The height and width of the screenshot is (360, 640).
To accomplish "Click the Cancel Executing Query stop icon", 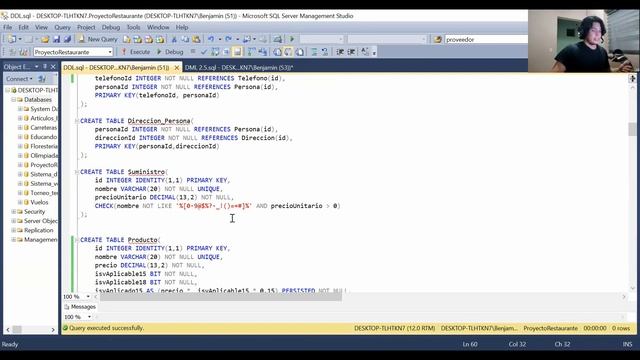I will point(193,52).
